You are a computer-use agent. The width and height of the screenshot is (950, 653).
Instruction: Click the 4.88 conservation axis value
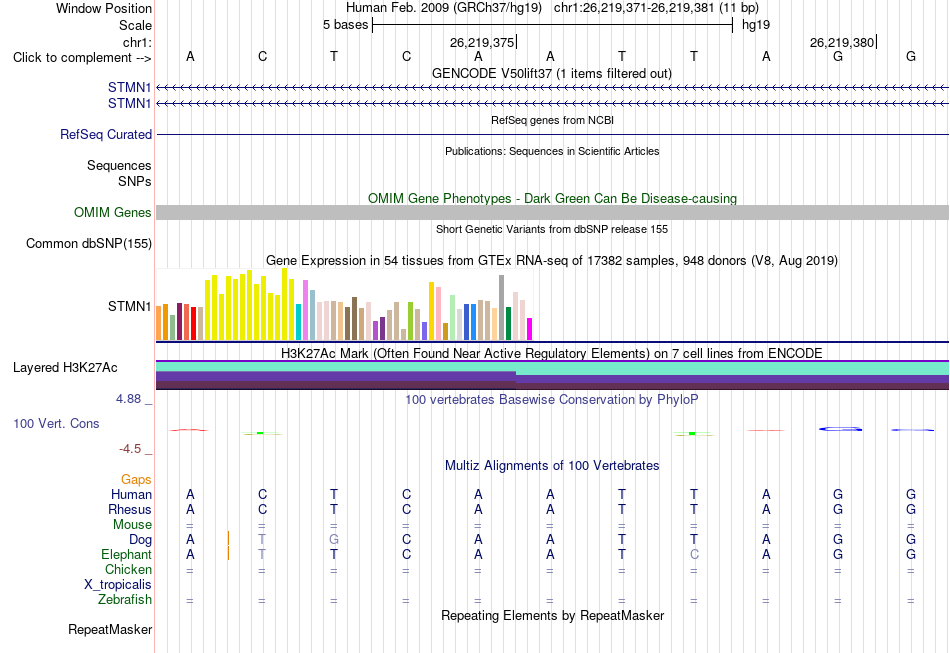[x=128, y=399]
